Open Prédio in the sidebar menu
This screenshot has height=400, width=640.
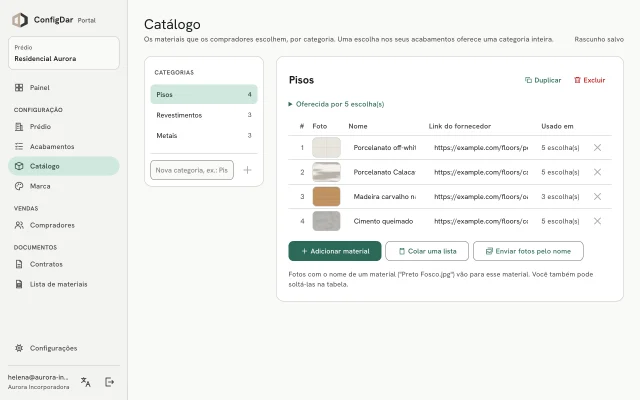tap(64, 127)
